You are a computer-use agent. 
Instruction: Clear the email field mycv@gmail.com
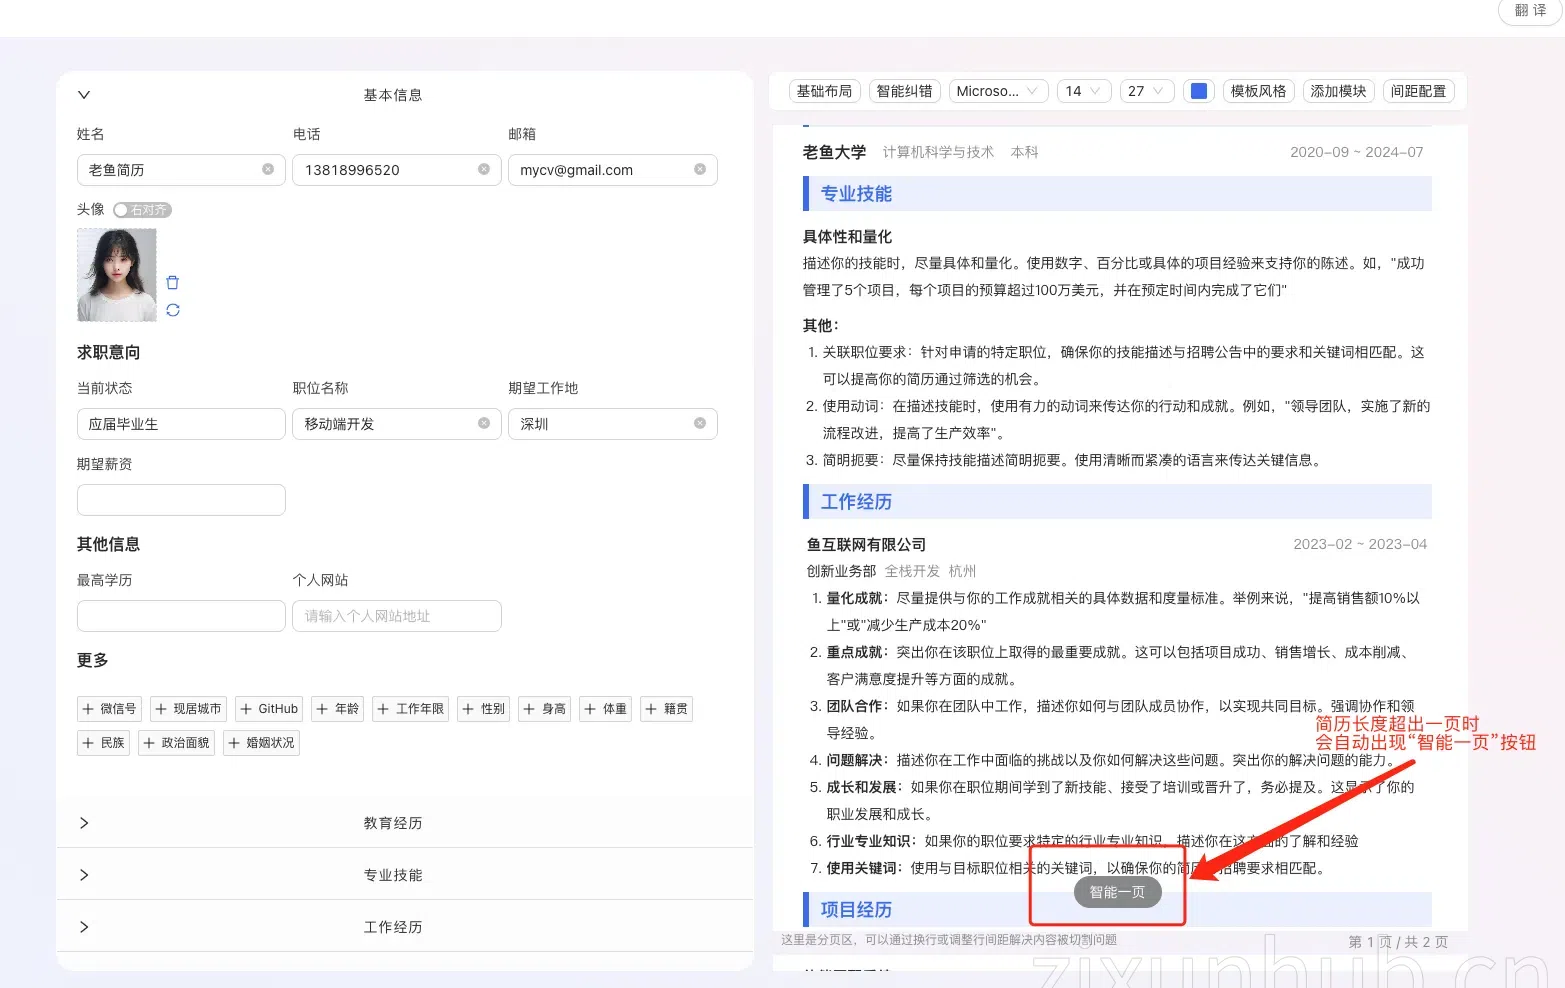click(700, 170)
